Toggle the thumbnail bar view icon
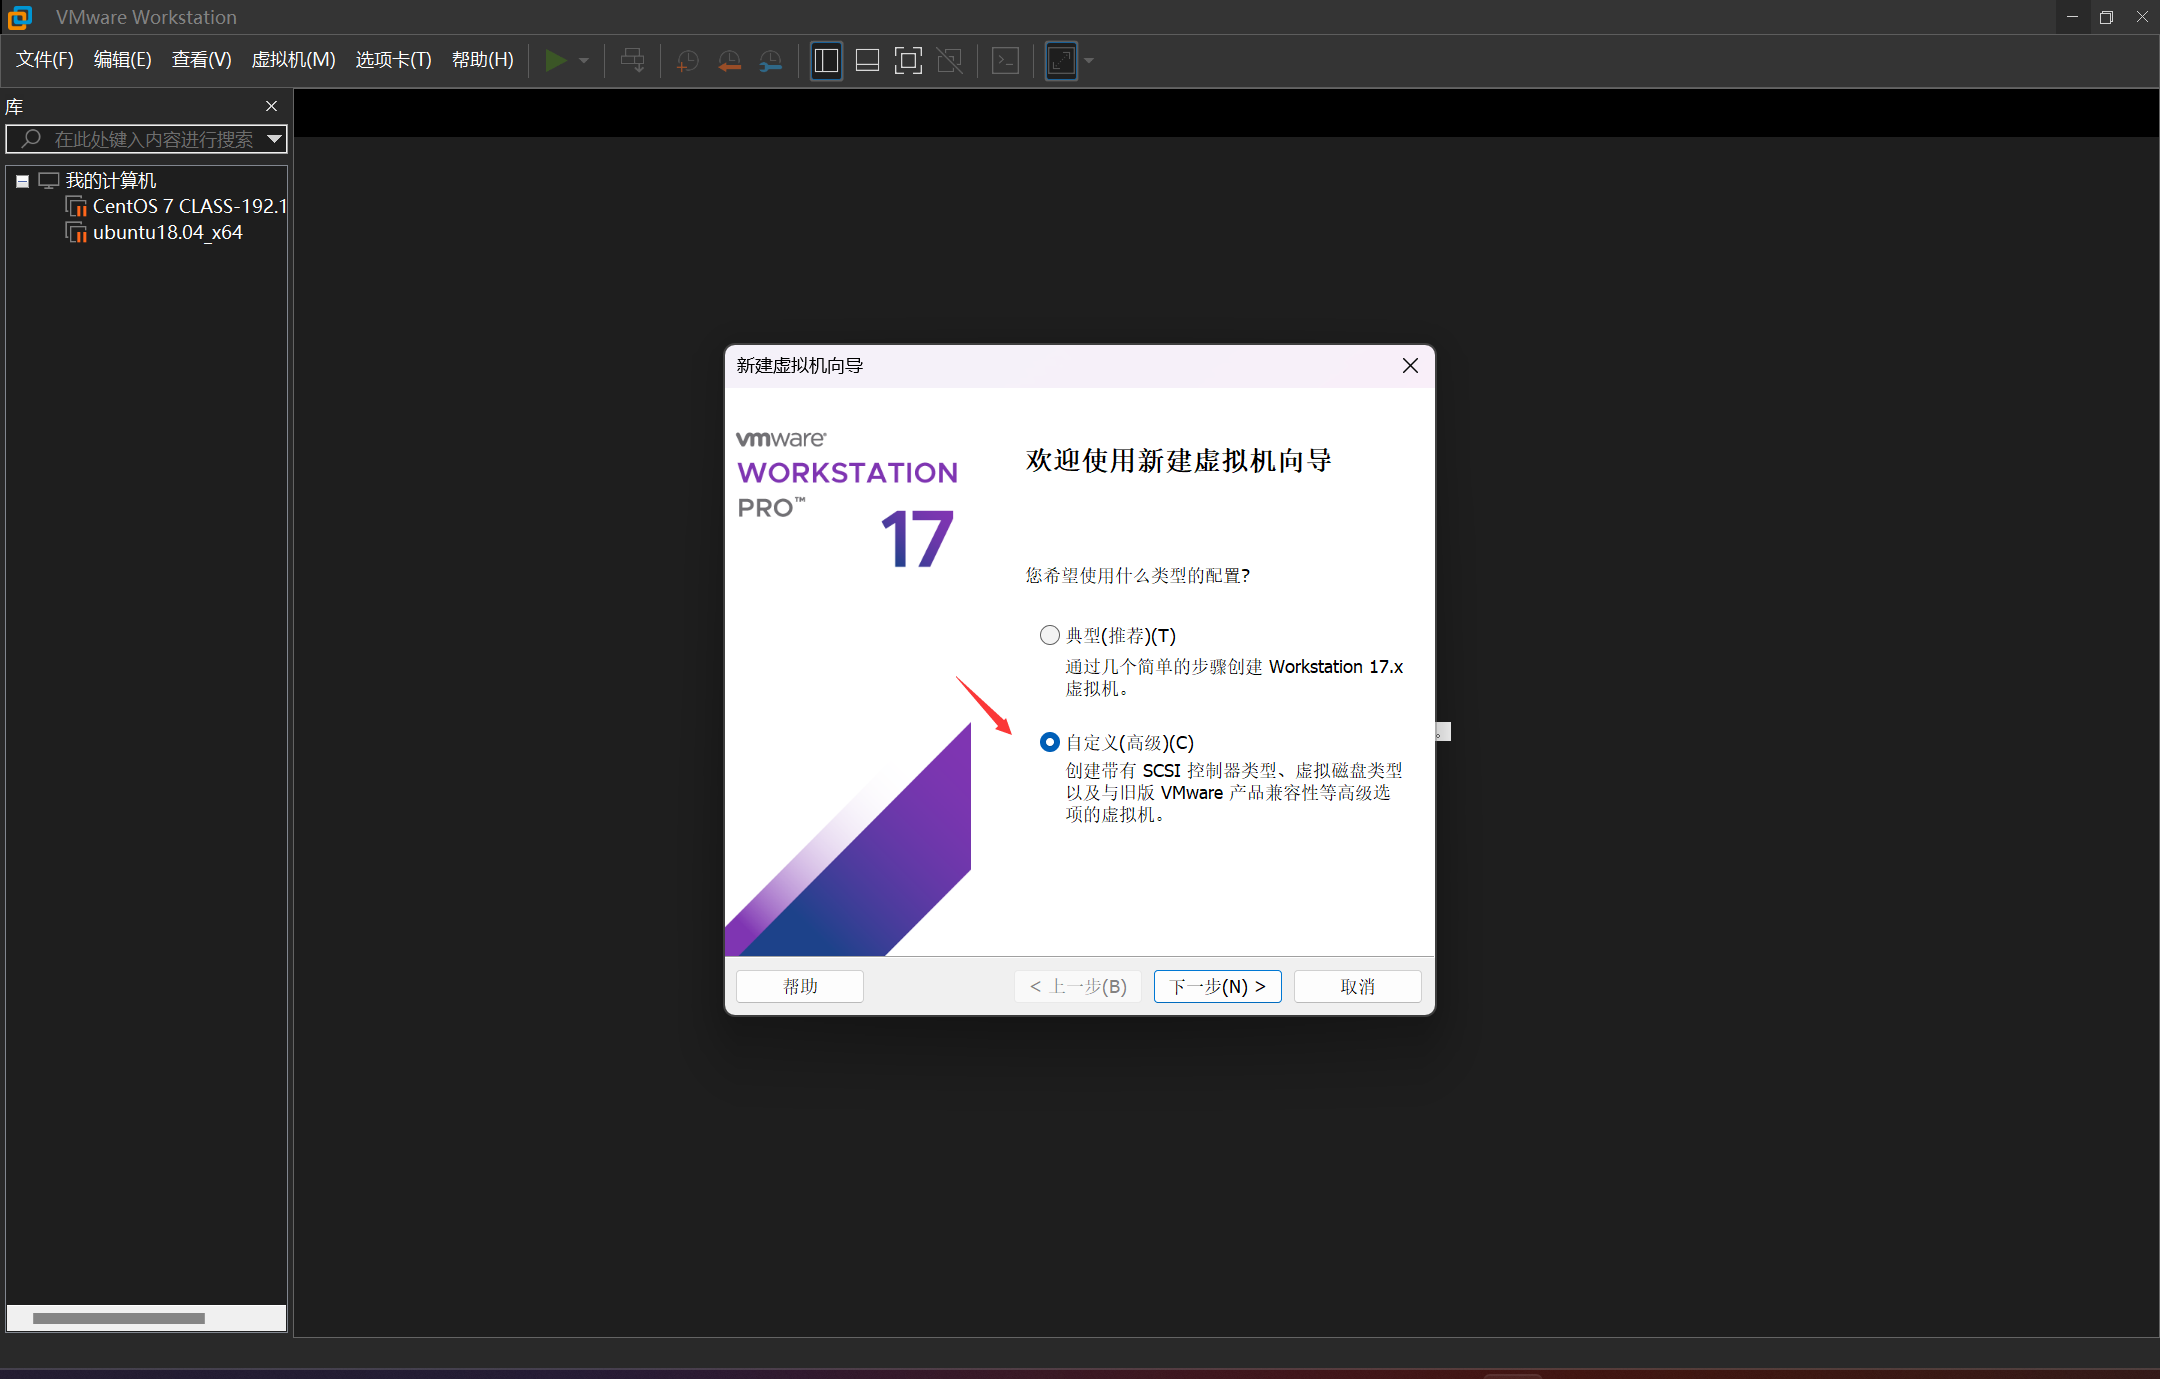 click(867, 61)
